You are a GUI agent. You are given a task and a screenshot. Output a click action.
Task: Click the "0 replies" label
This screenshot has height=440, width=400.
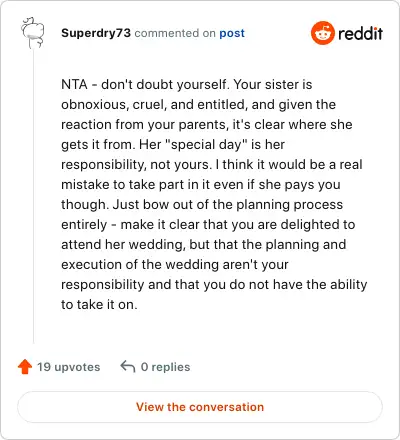(165, 367)
